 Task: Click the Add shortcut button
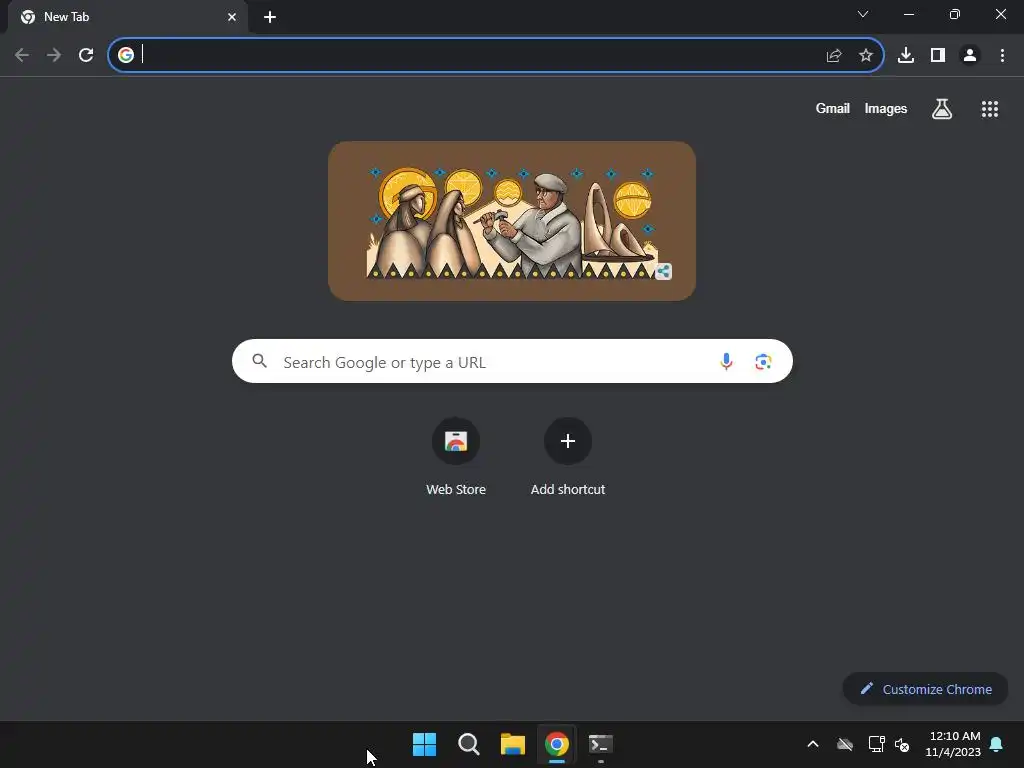[568, 457]
